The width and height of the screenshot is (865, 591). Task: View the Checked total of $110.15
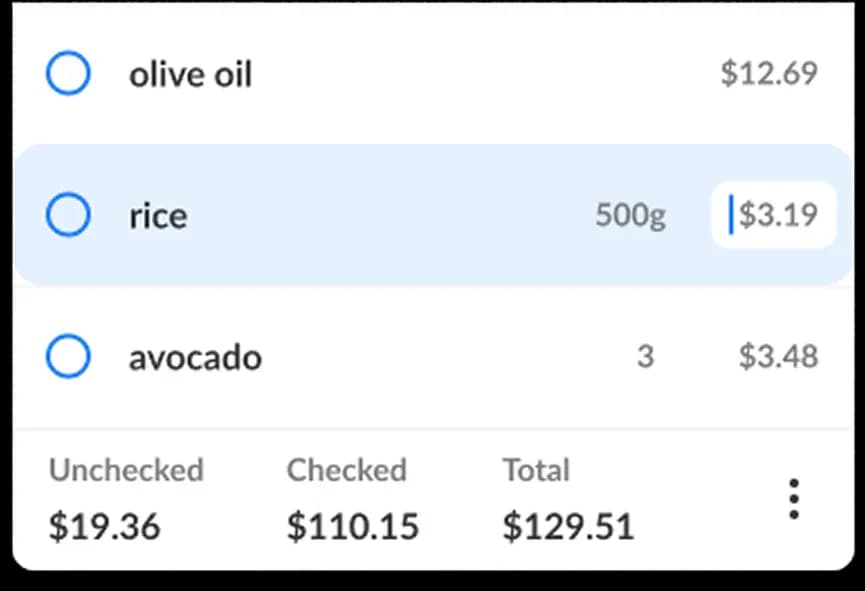(x=352, y=526)
